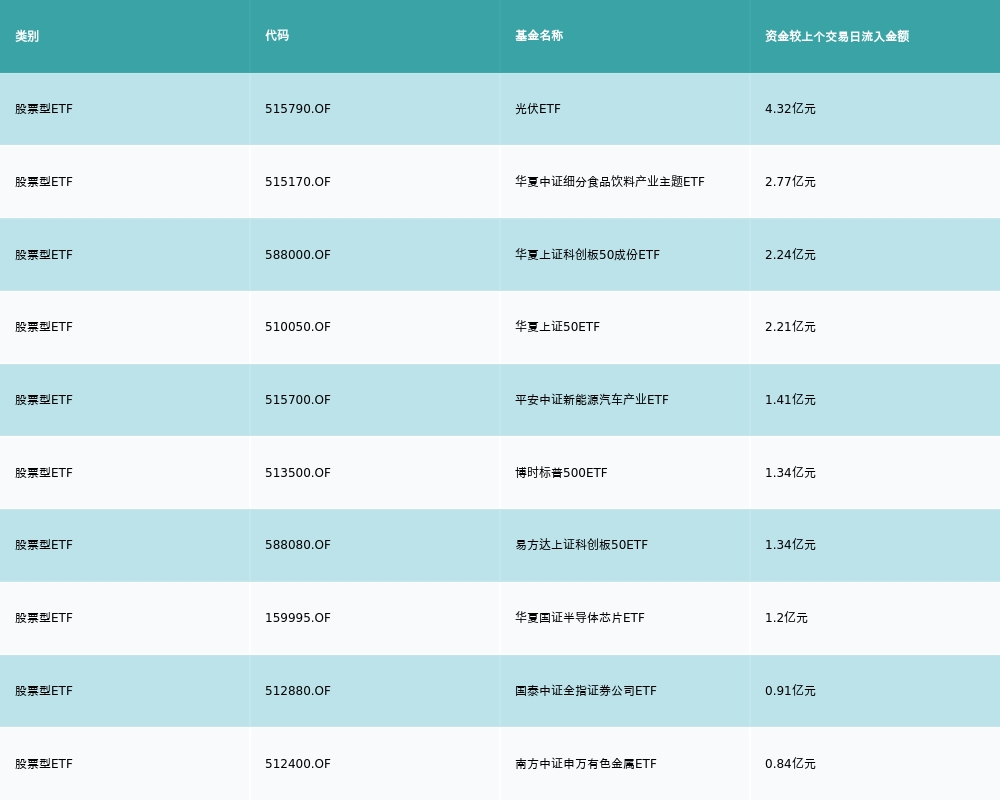Click the 代码 column header
Viewport: 1000px width, 800px height.
pos(277,36)
